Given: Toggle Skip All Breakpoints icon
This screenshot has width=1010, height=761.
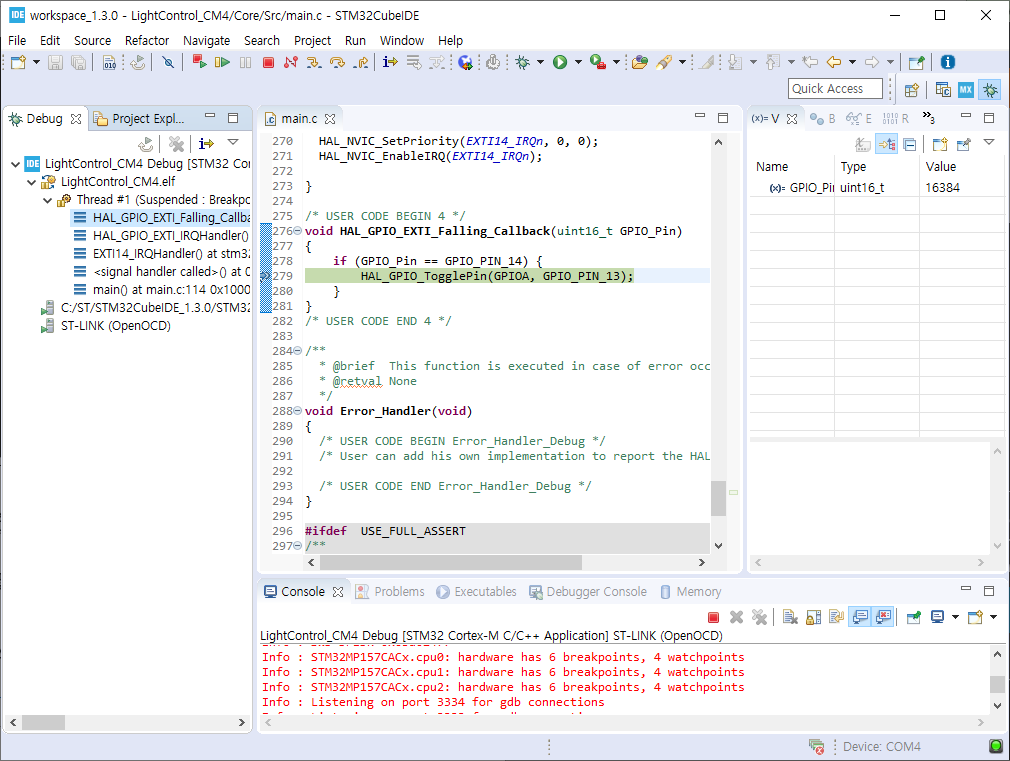Looking at the screenshot, I should (168, 62).
